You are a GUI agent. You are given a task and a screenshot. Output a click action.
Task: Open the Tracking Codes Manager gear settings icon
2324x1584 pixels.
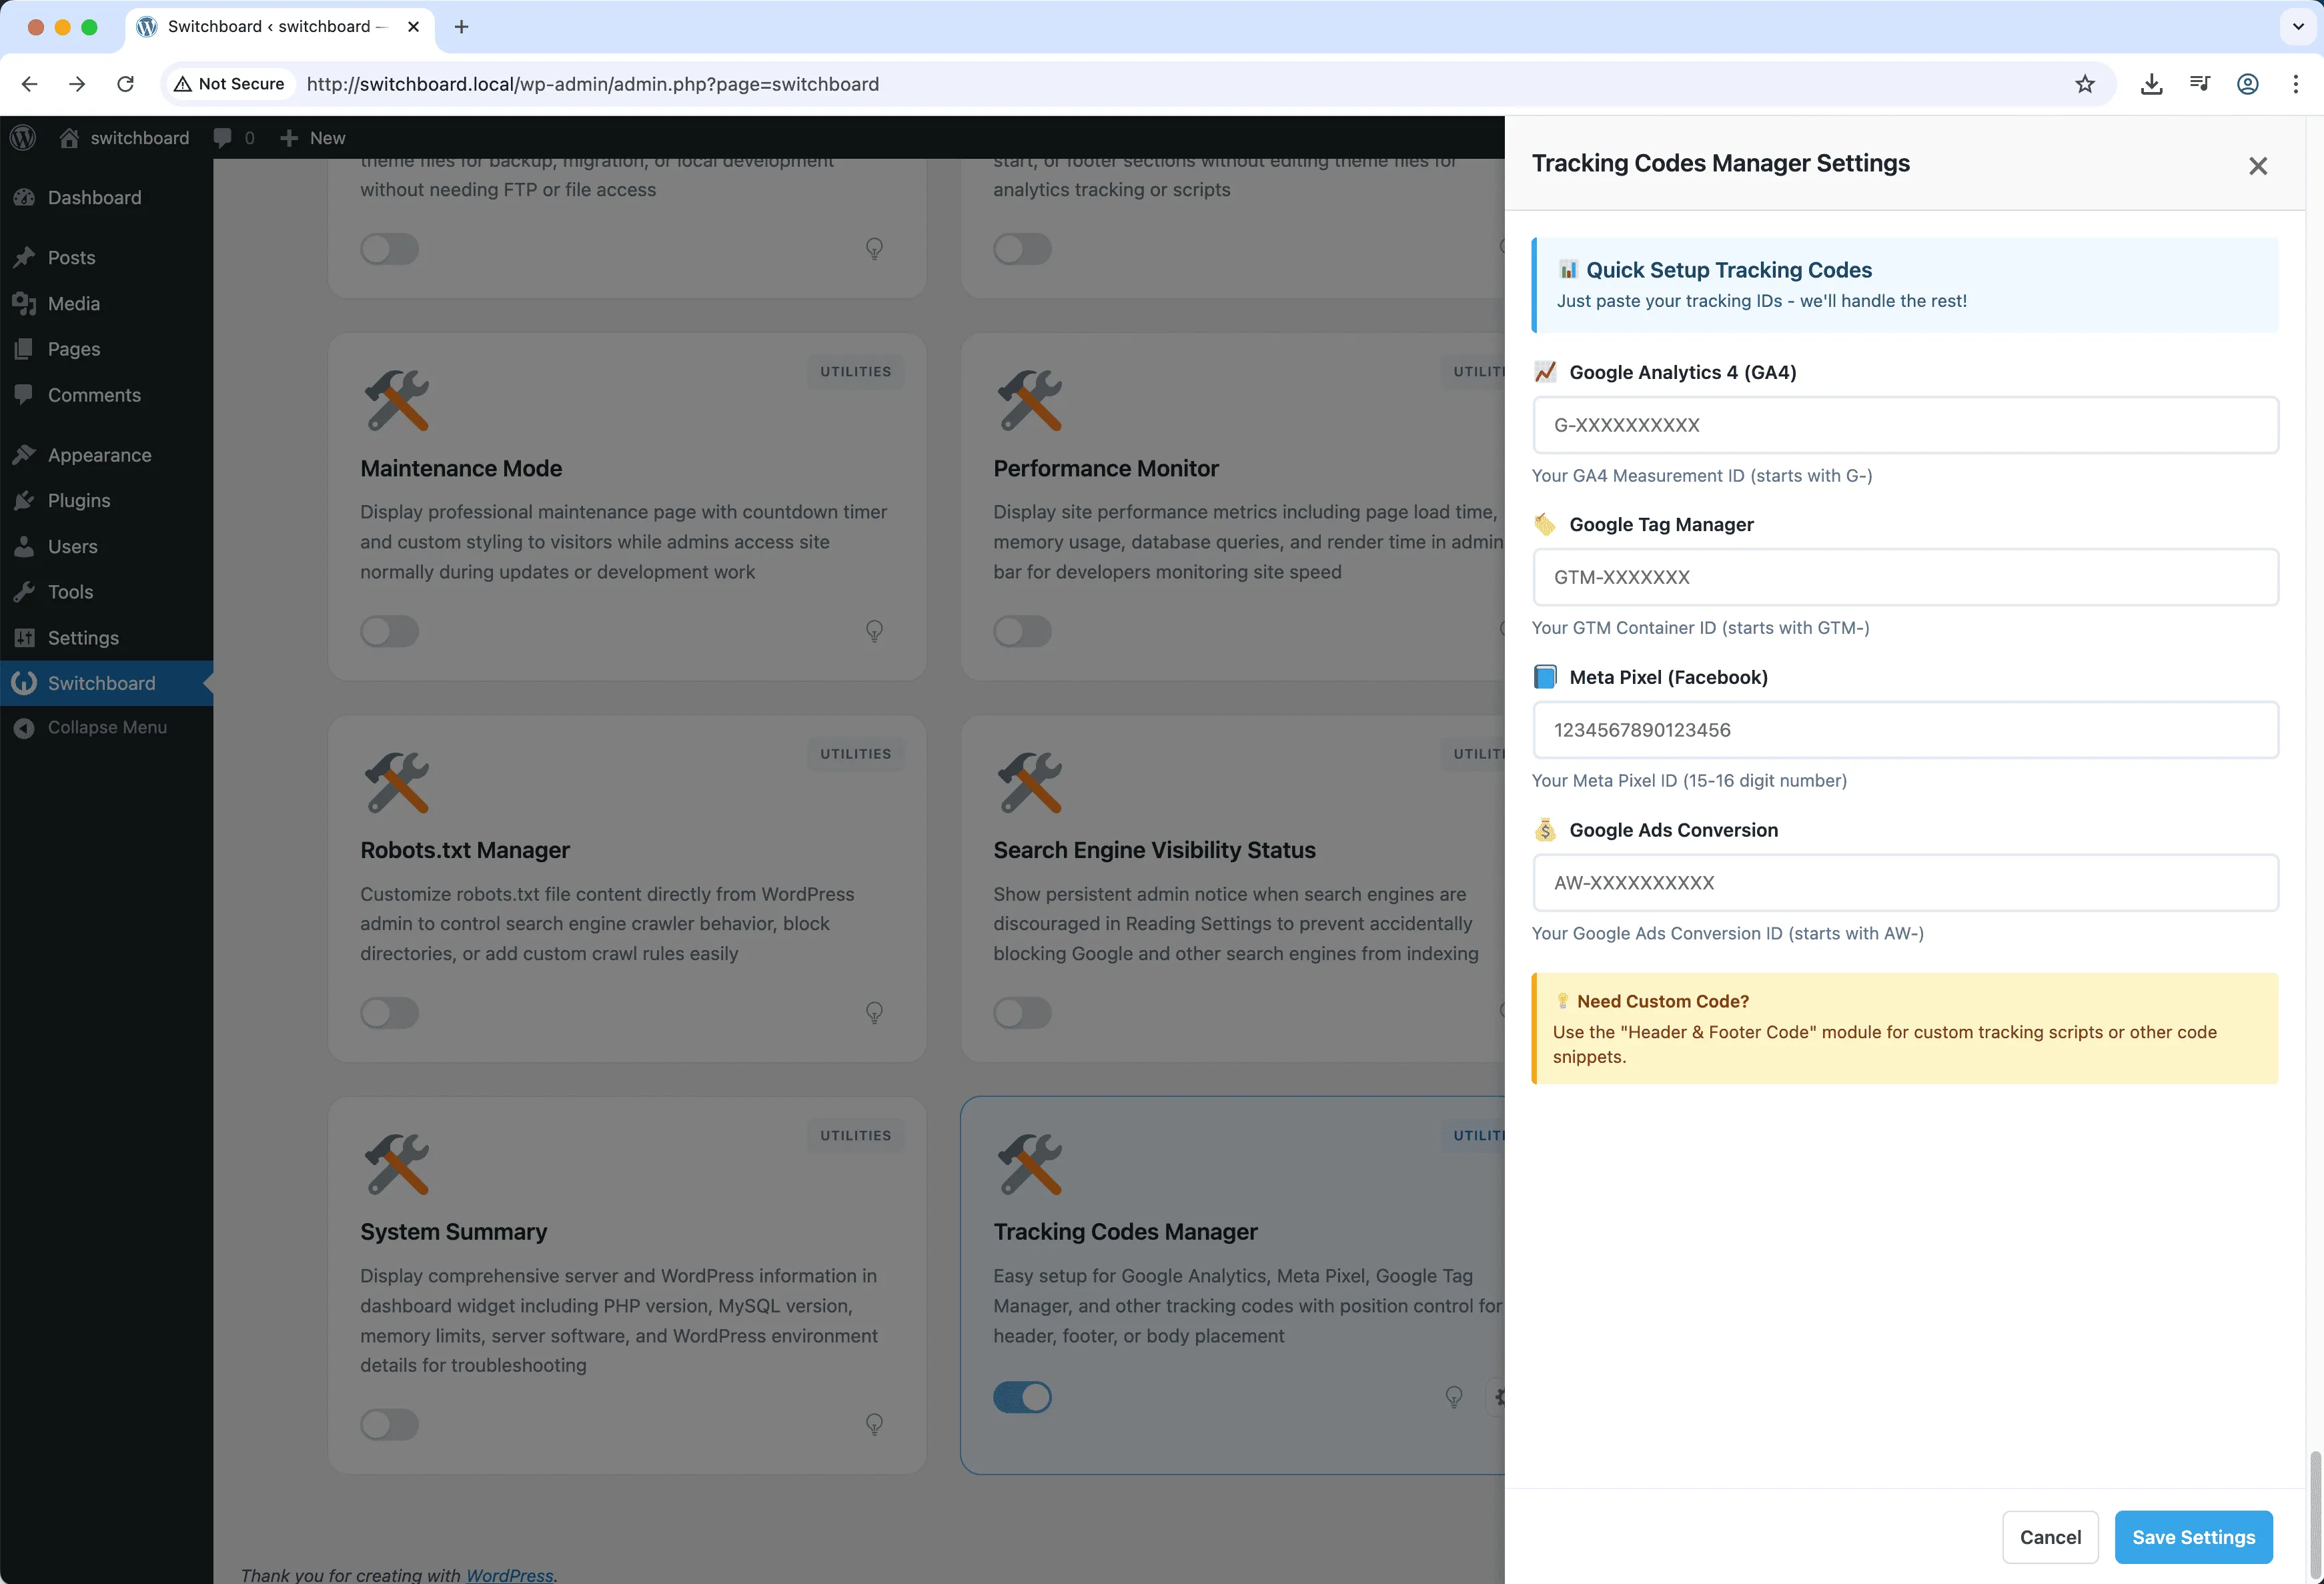[x=1501, y=1397]
